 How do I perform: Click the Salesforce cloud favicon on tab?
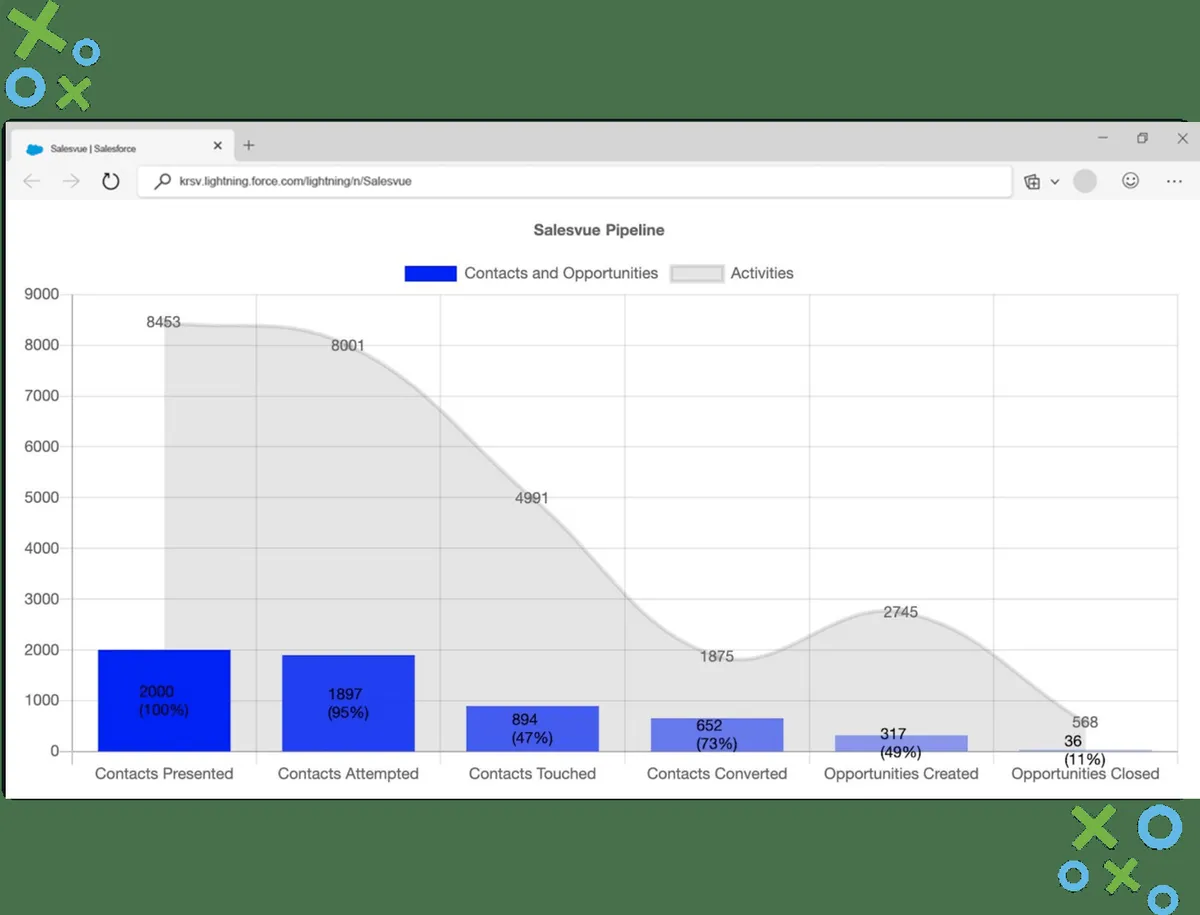[35, 148]
